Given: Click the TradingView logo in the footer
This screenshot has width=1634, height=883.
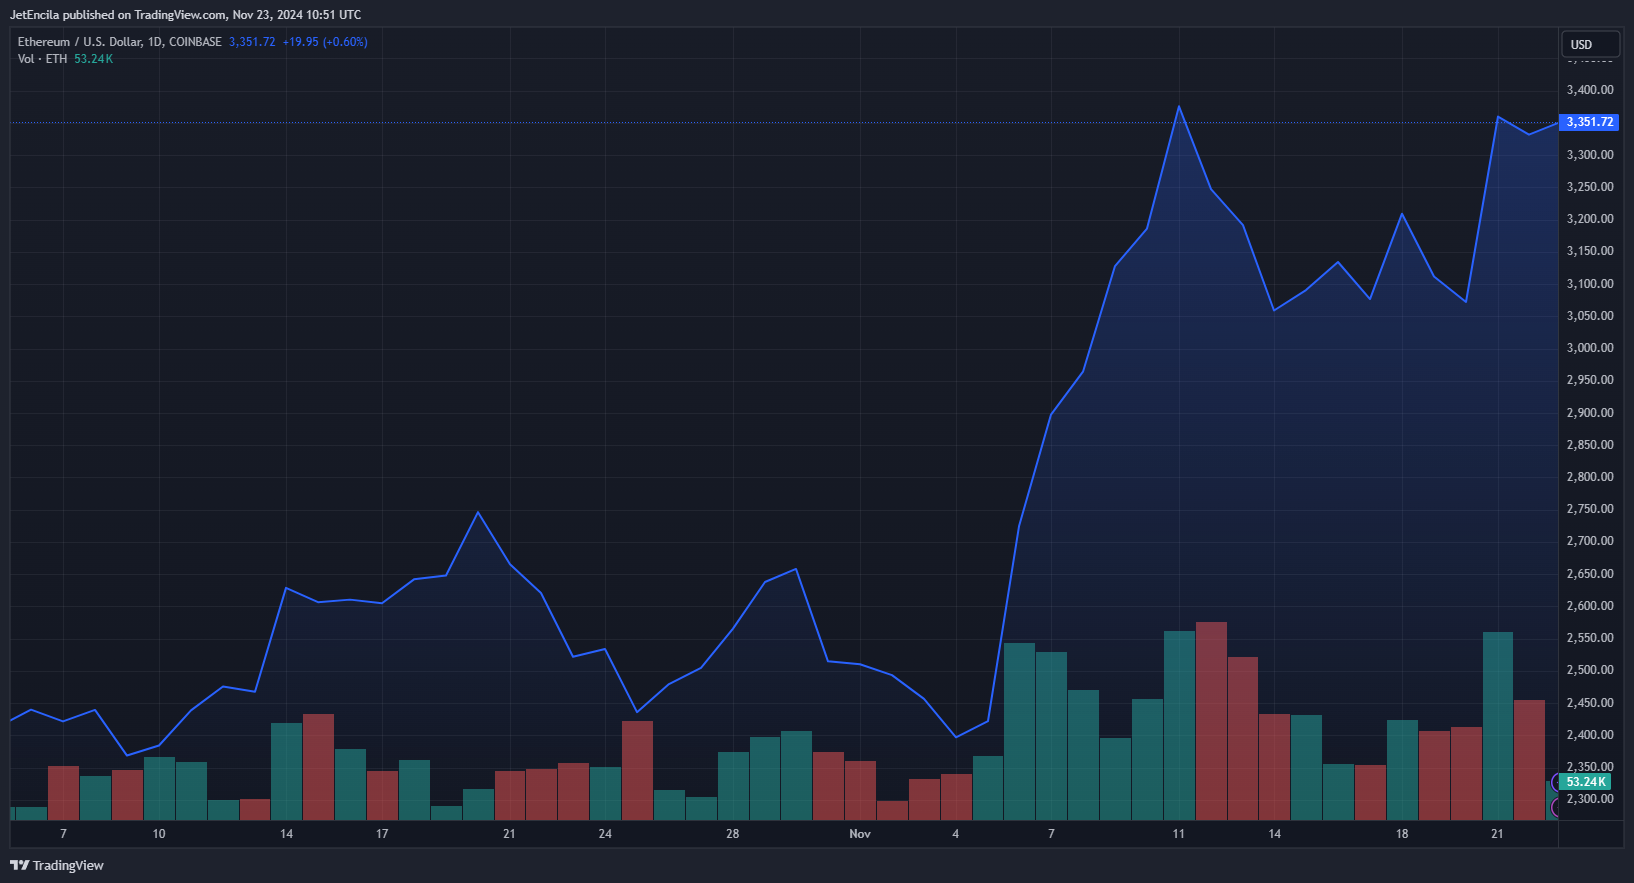Looking at the screenshot, I should [57, 865].
